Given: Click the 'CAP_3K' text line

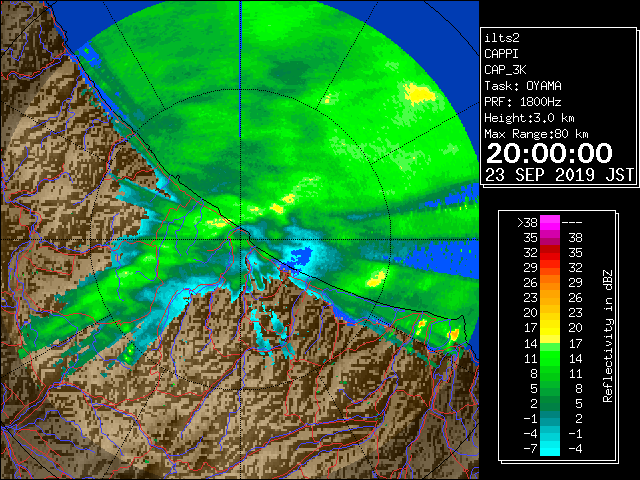Looking at the screenshot, I should (x=505, y=70).
